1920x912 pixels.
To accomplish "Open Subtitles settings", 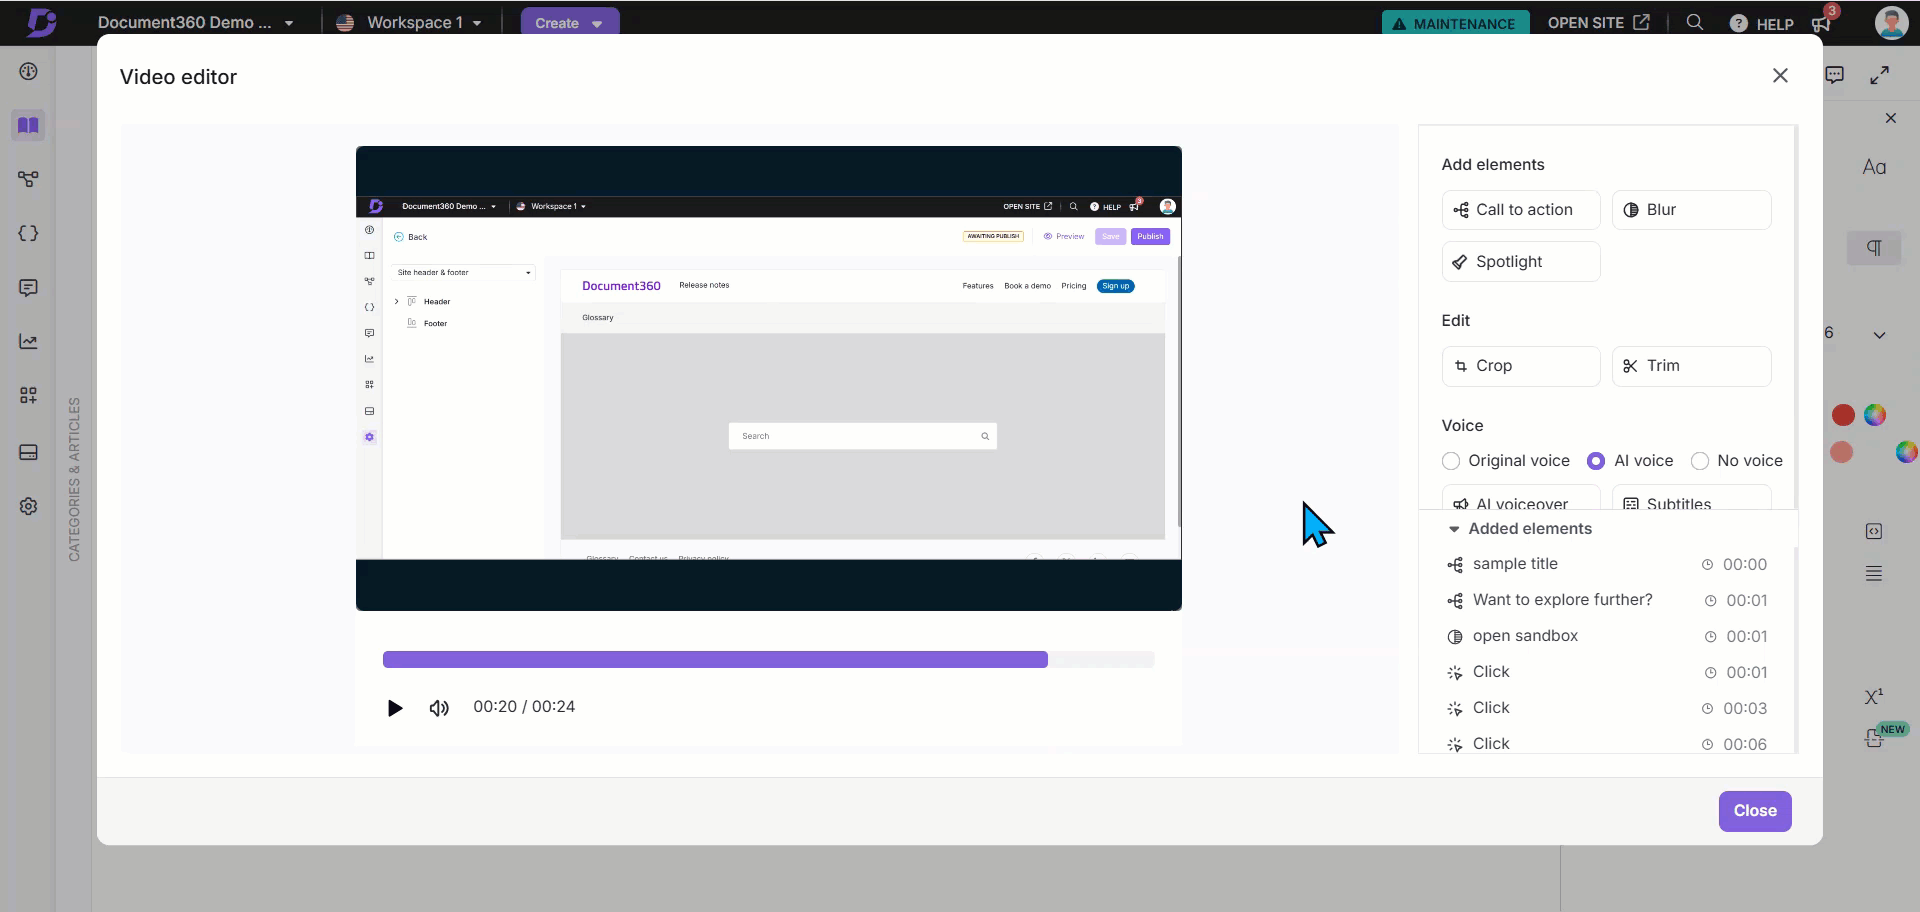I will point(1692,499).
